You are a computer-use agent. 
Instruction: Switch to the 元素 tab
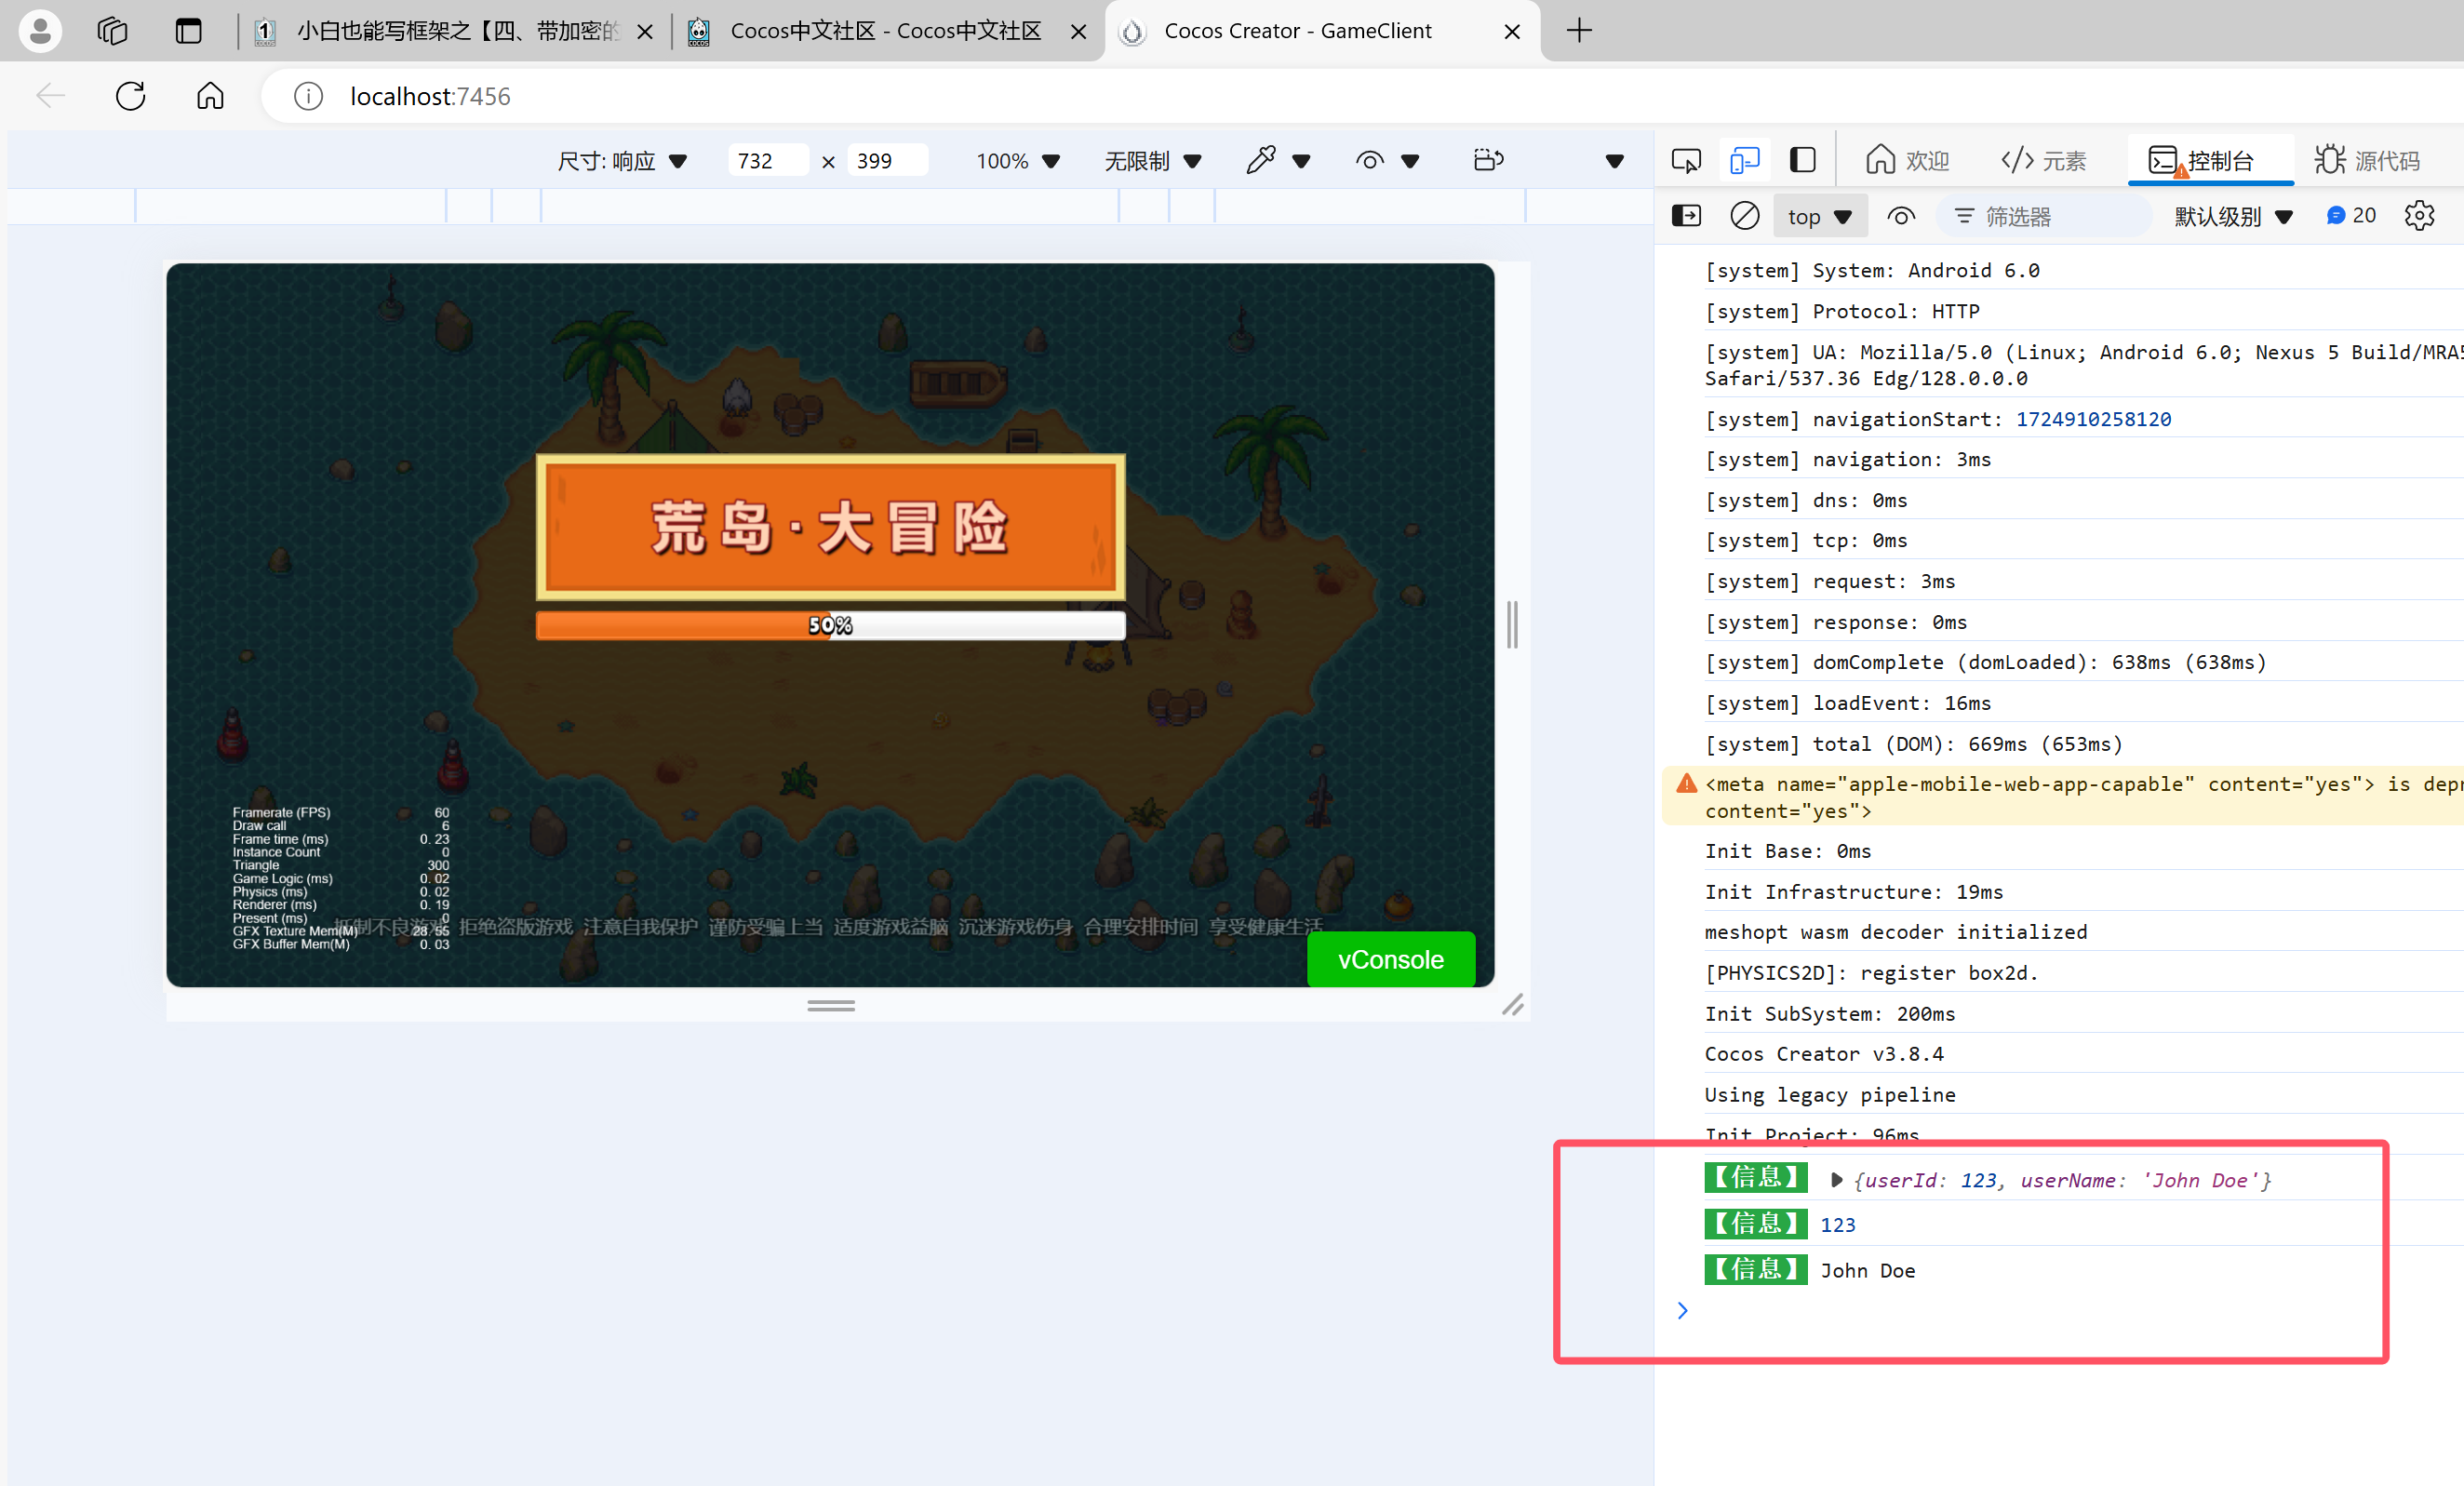[2043, 160]
